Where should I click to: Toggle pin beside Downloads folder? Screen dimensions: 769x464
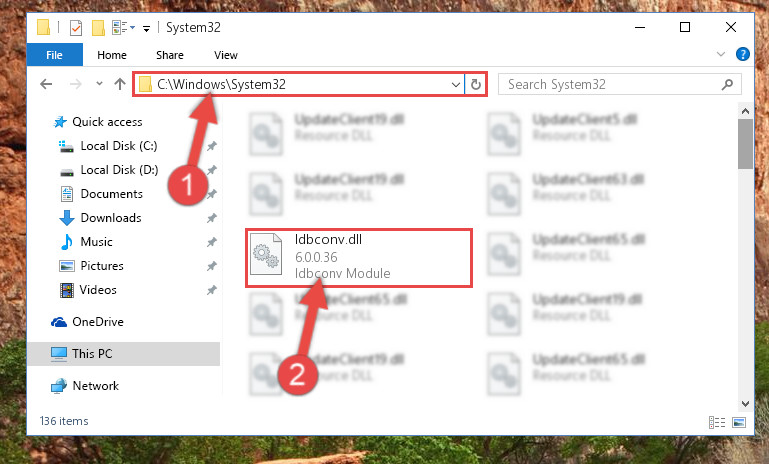pos(211,218)
